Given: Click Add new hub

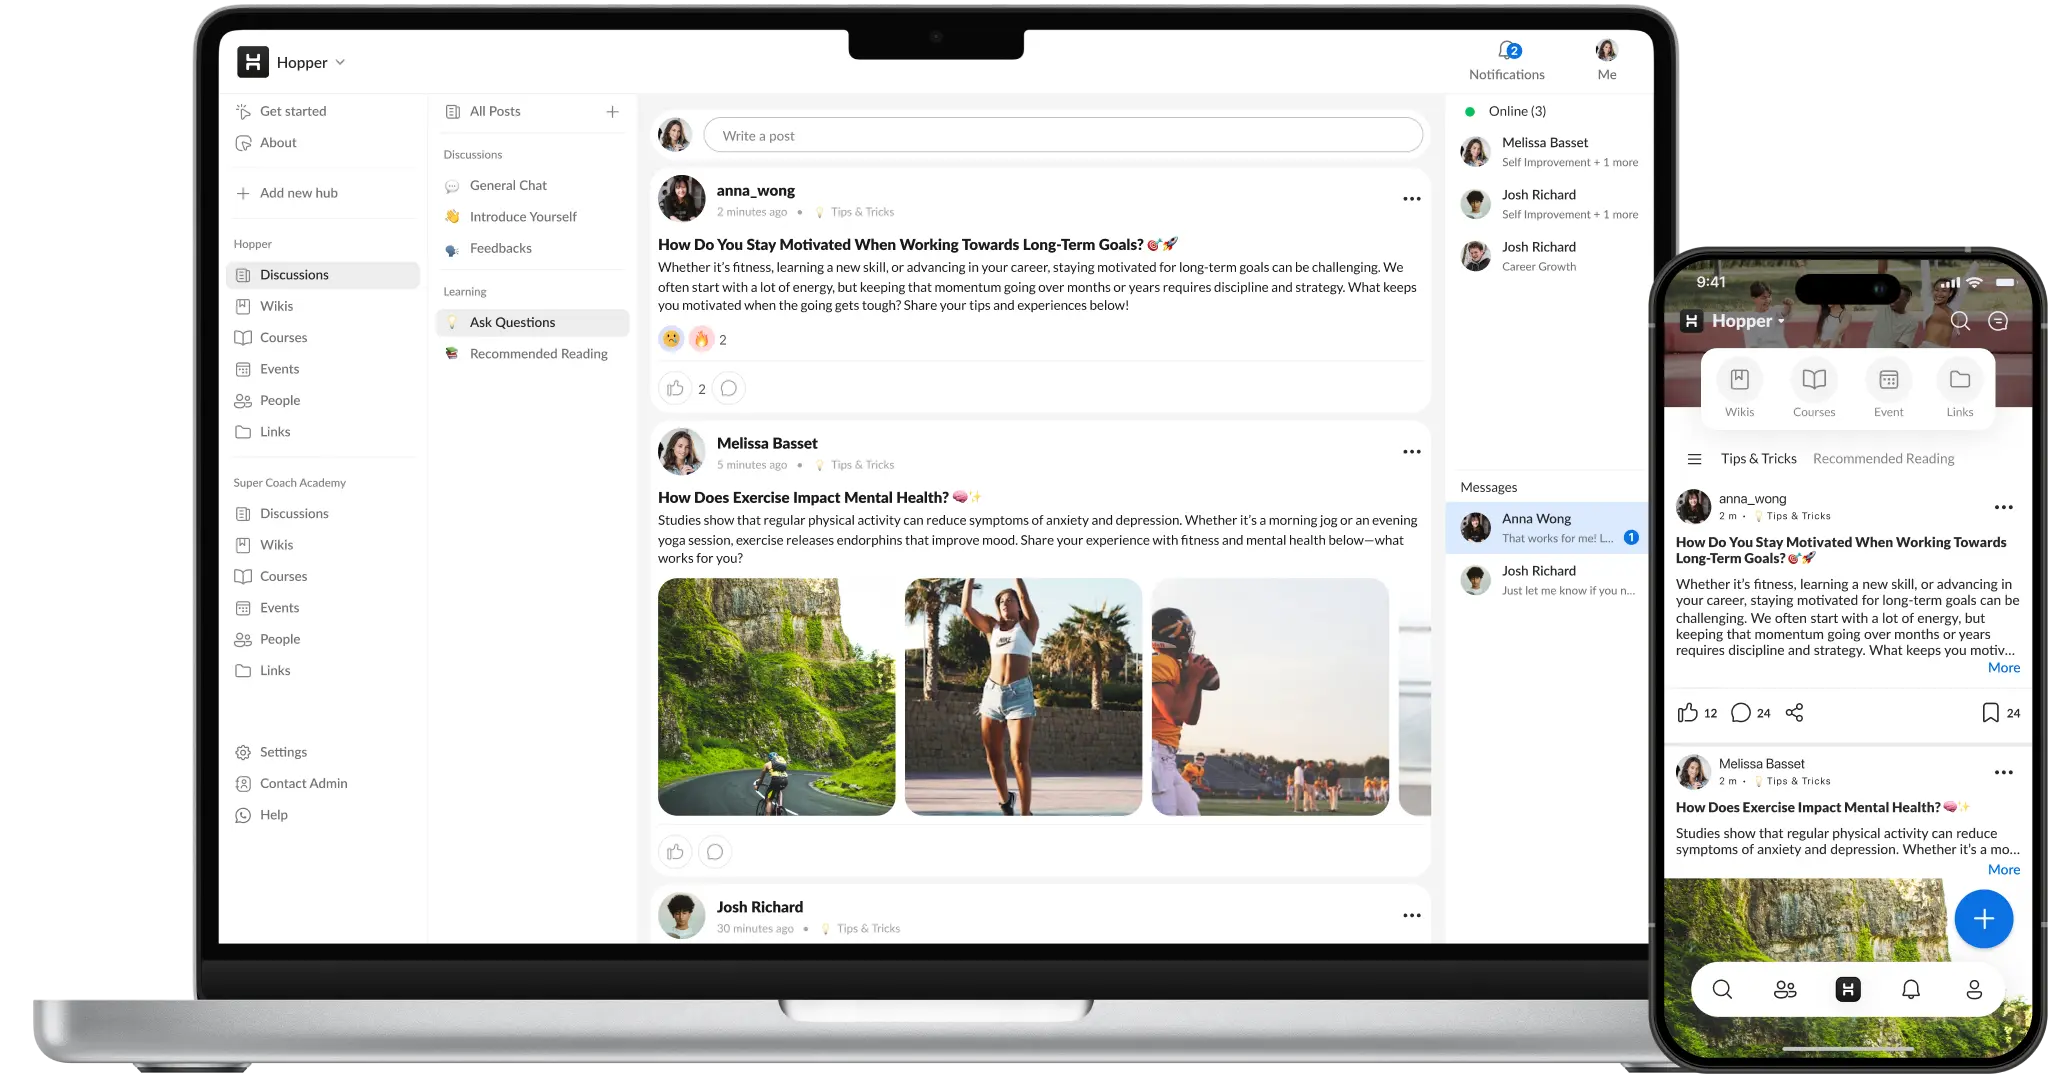Looking at the screenshot, I should click(287, 193).
